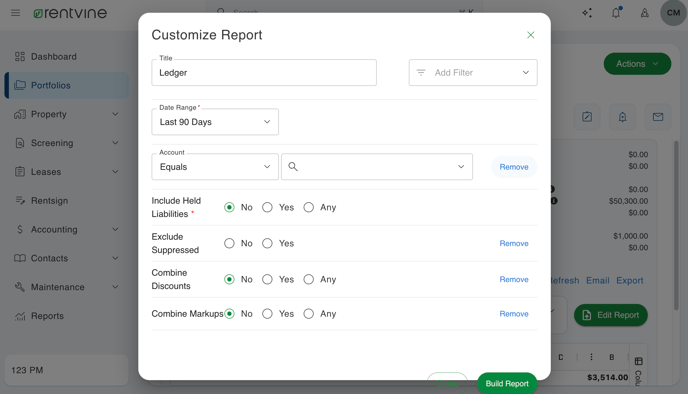Open the Account Equals operator dropdown
The width and height of the screenshot is (688, 394).
point(215,167)
